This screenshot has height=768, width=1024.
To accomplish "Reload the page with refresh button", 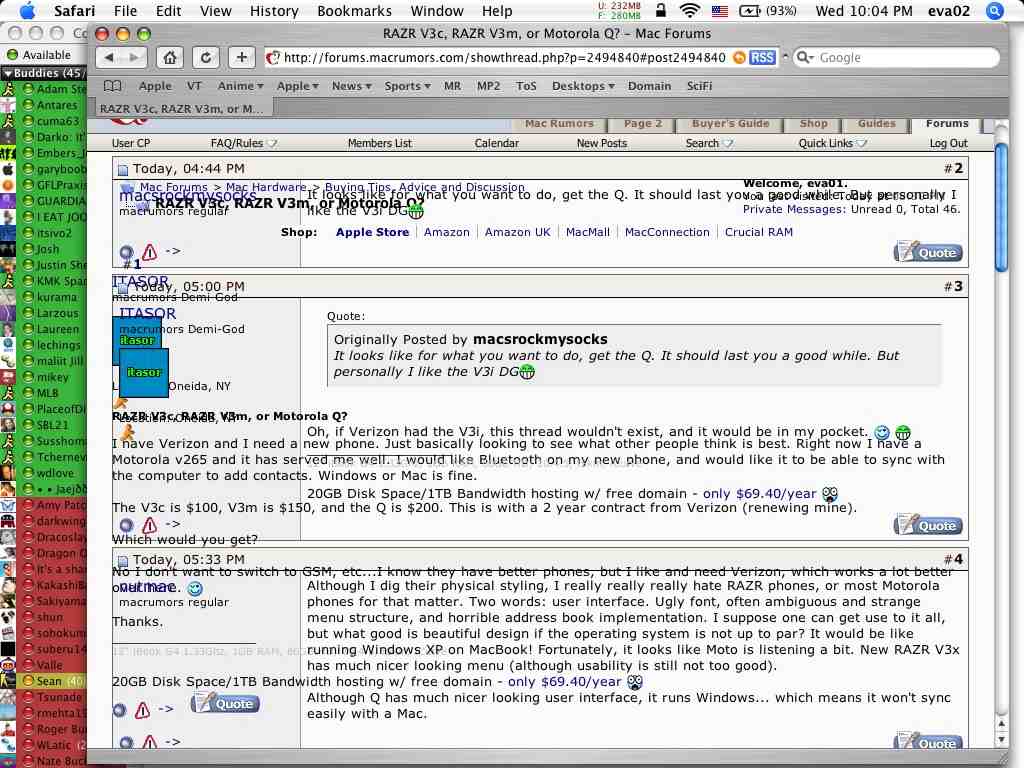I will click(206, 57).
